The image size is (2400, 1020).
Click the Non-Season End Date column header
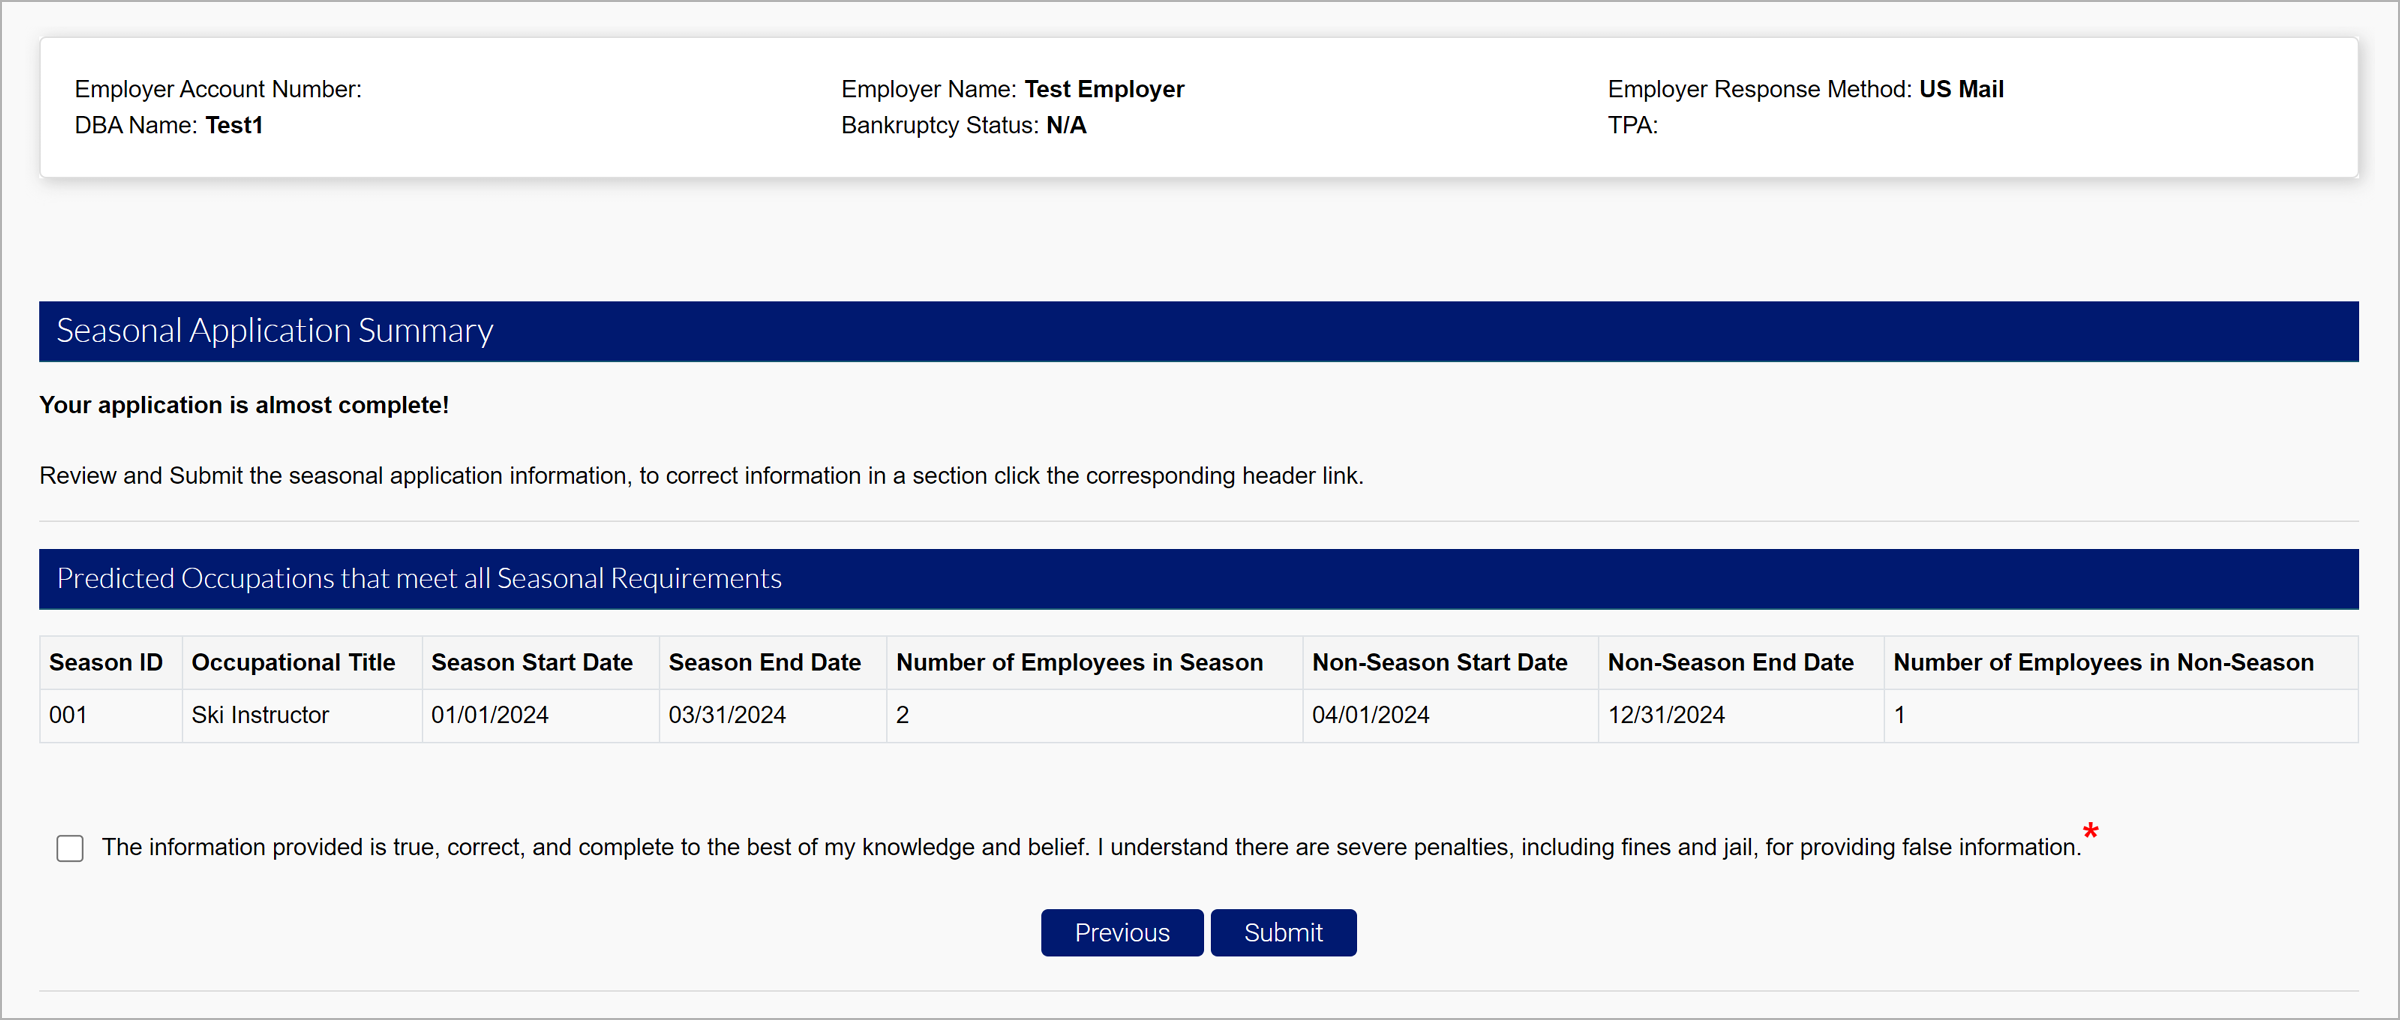click(x=1730, y=662)
